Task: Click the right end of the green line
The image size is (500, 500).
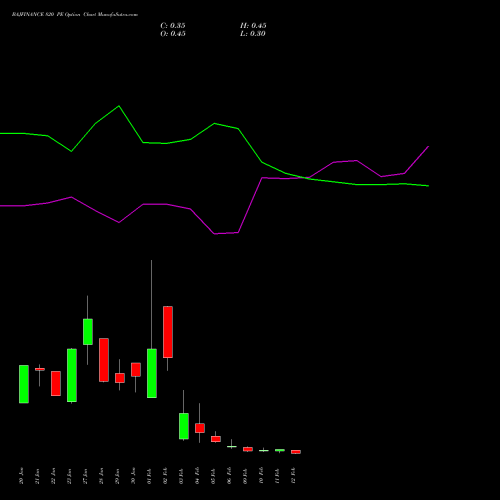Action: [428, 186]
